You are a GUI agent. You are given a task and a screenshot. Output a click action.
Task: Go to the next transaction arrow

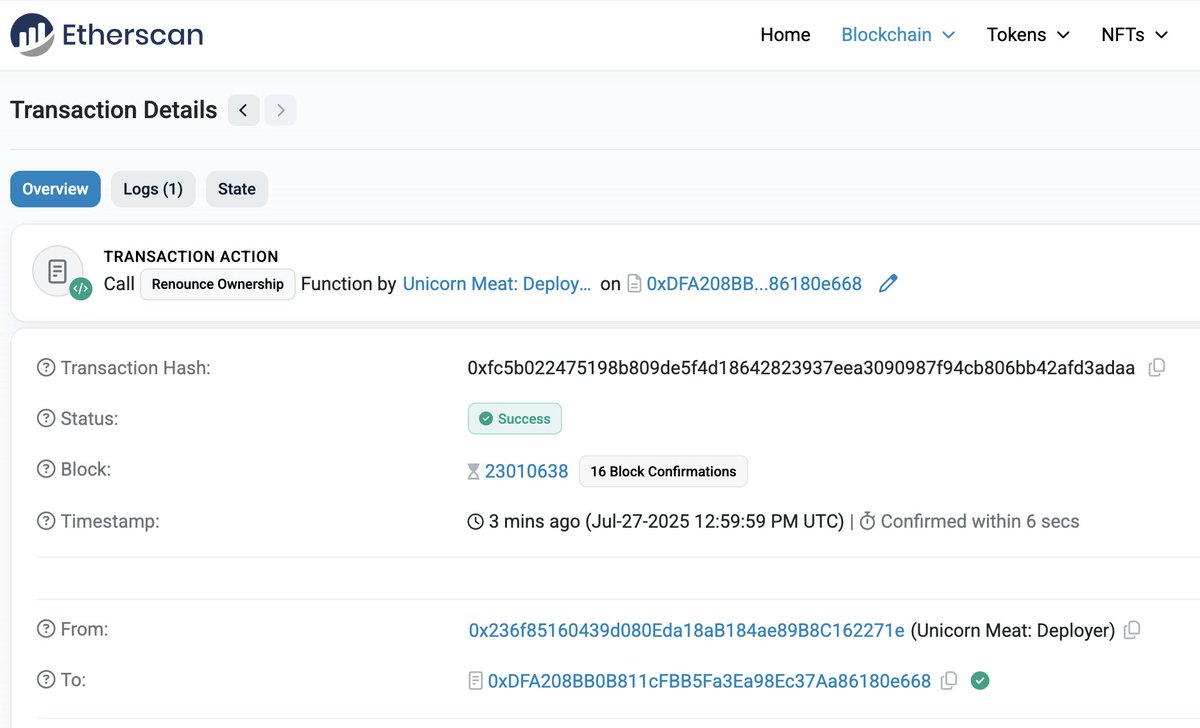(281, 110)
